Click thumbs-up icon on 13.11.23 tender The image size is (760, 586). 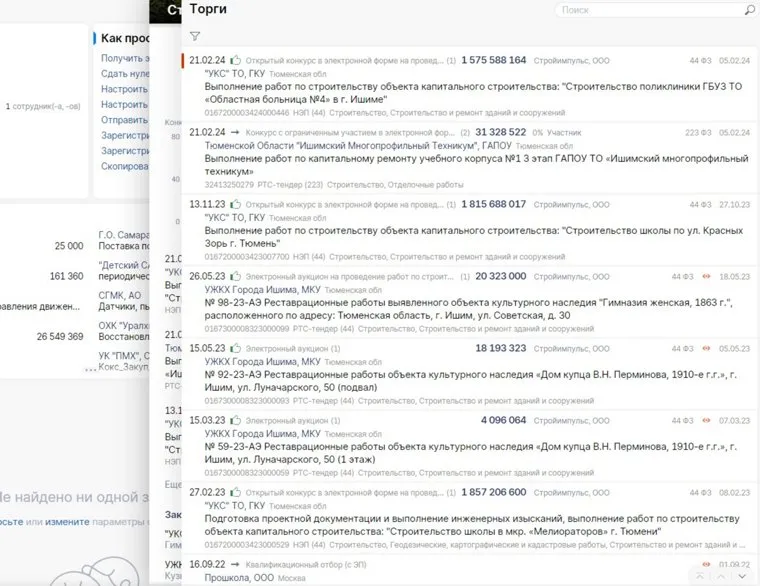pos(236,204)
